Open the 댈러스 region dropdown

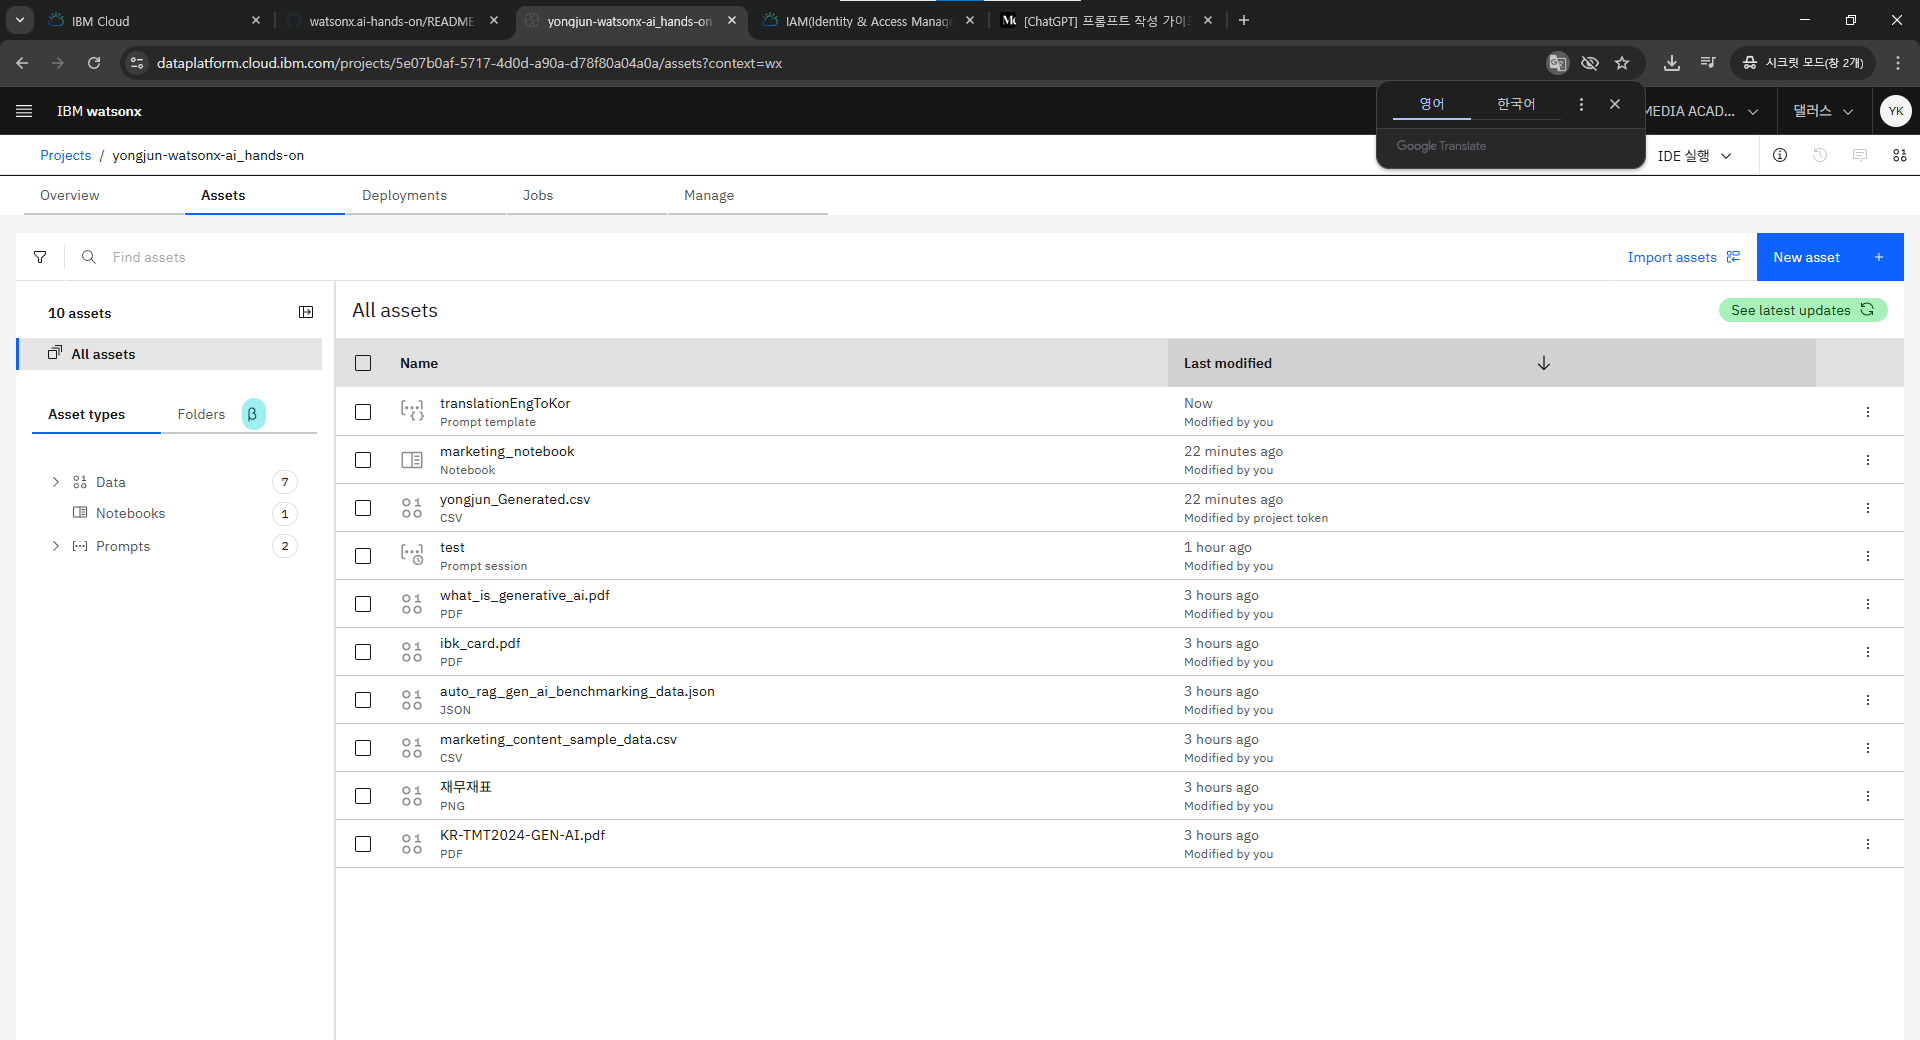1823,111
